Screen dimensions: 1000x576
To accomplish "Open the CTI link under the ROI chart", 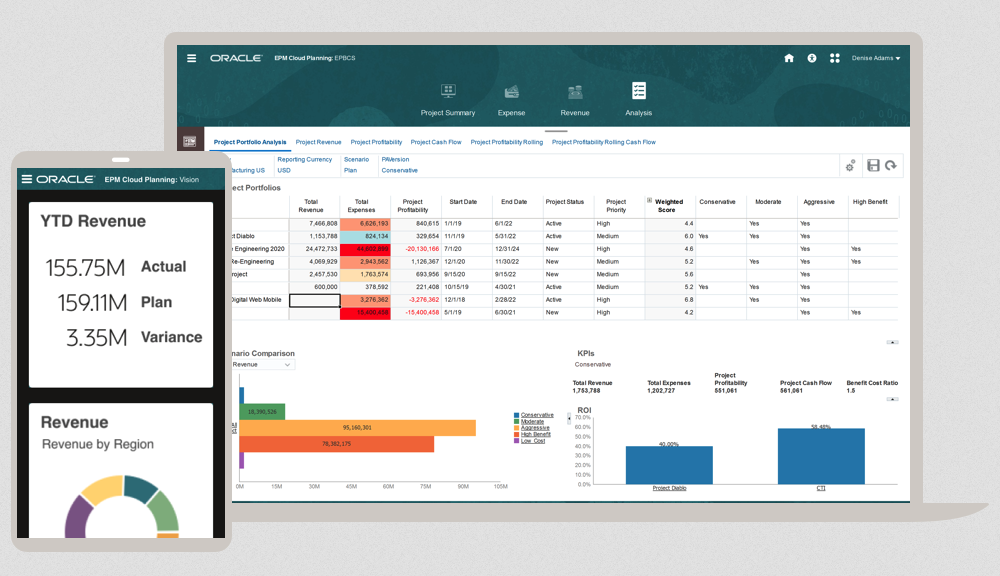I will point(822,490).
